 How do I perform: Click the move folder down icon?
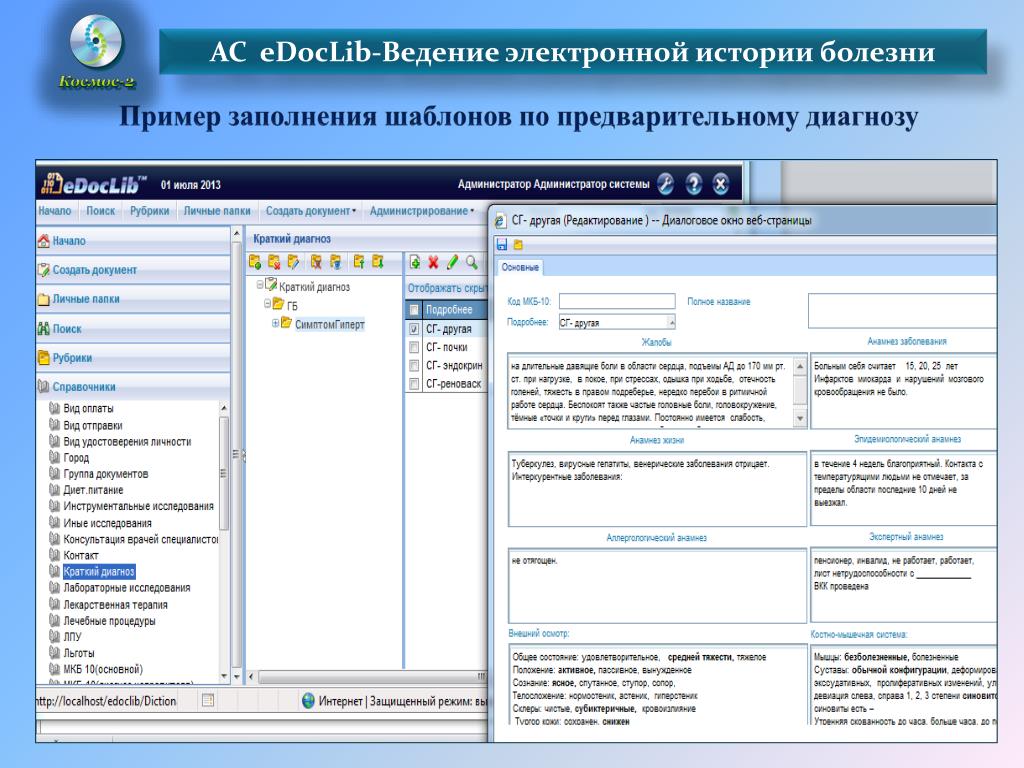(377, 262)
